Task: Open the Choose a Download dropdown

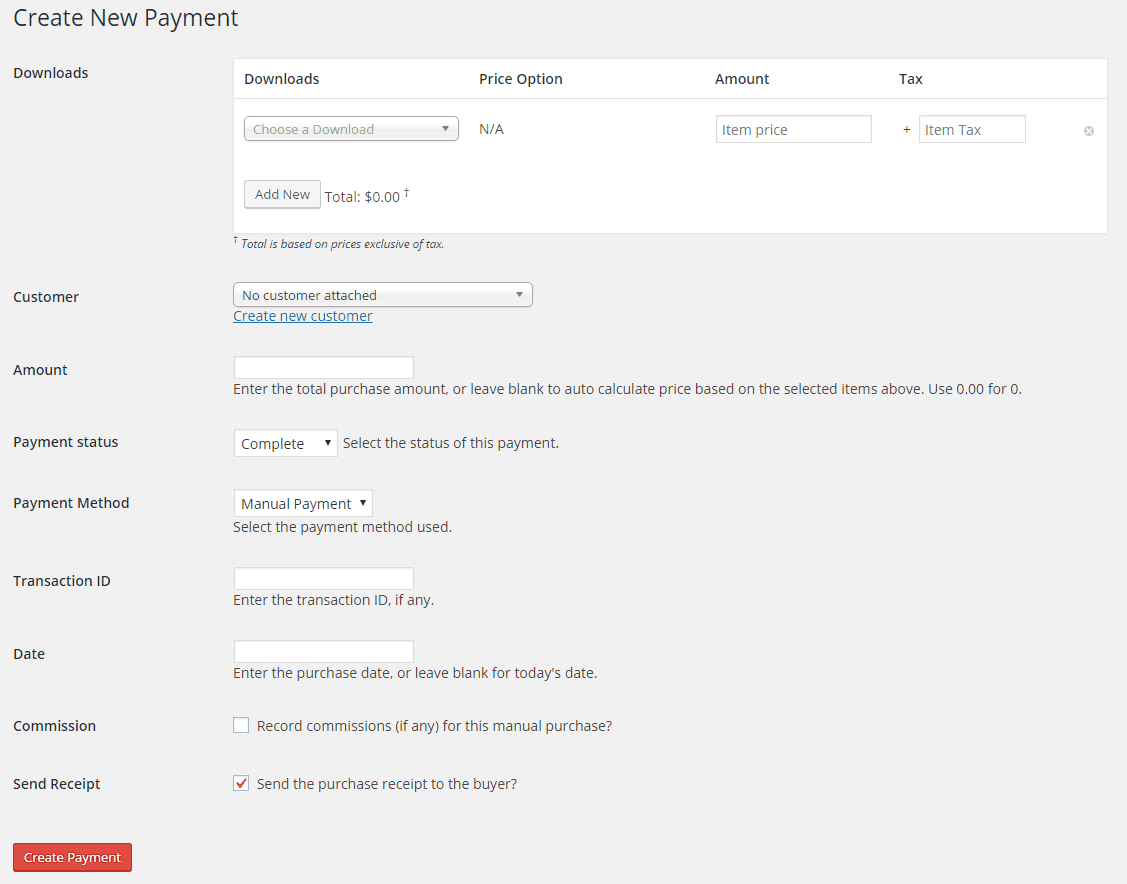Action: (351, 129)
